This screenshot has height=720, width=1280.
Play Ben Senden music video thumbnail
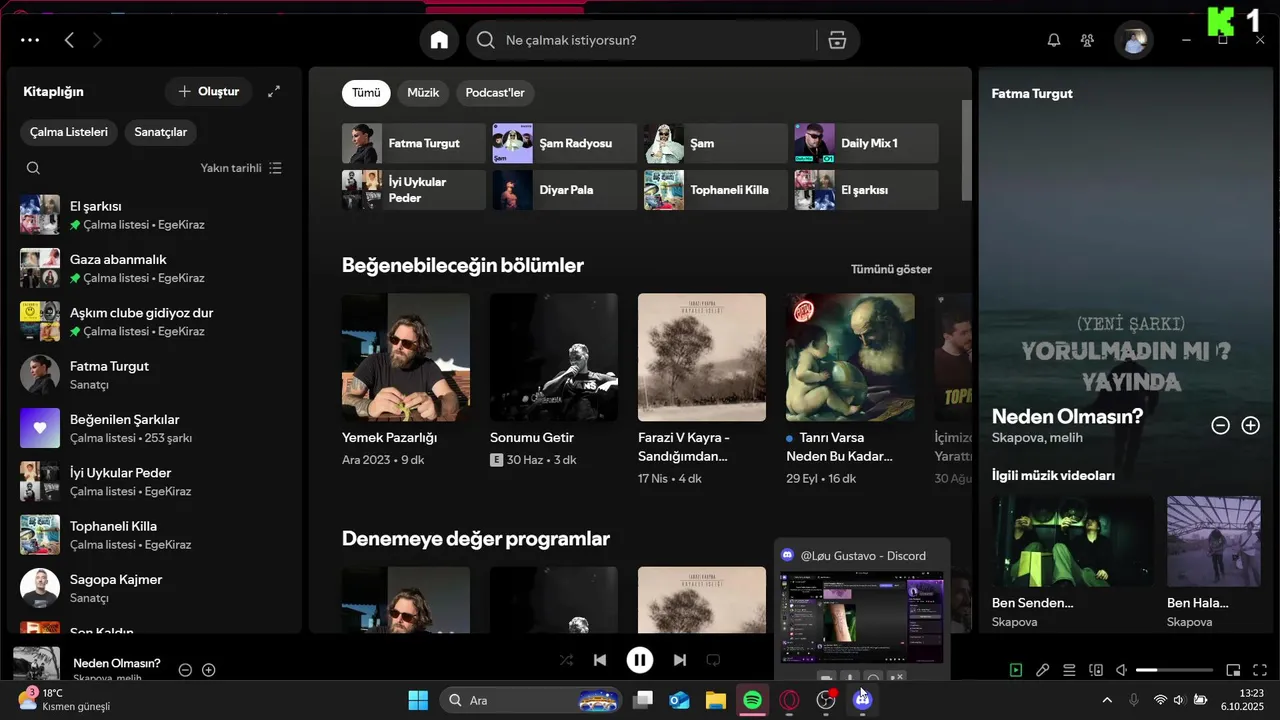coord(1072,541)
